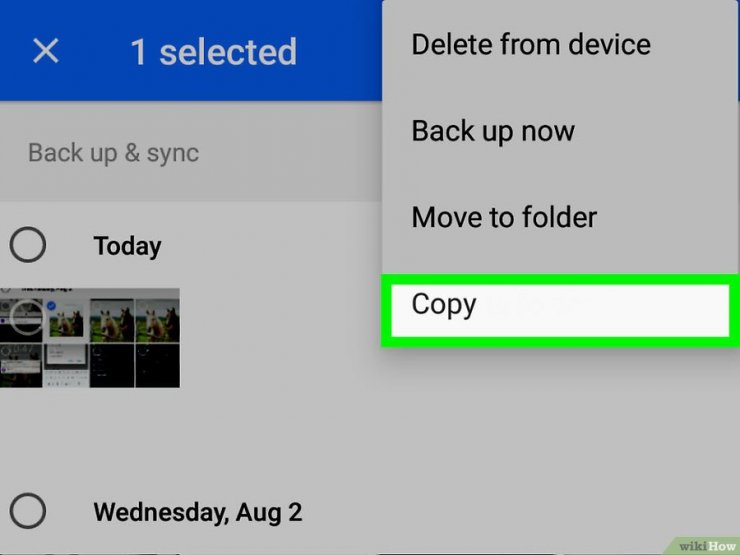Click the Wednesday, Aug 2 date header
Screen dimensions: 740x555
[198, 512]
